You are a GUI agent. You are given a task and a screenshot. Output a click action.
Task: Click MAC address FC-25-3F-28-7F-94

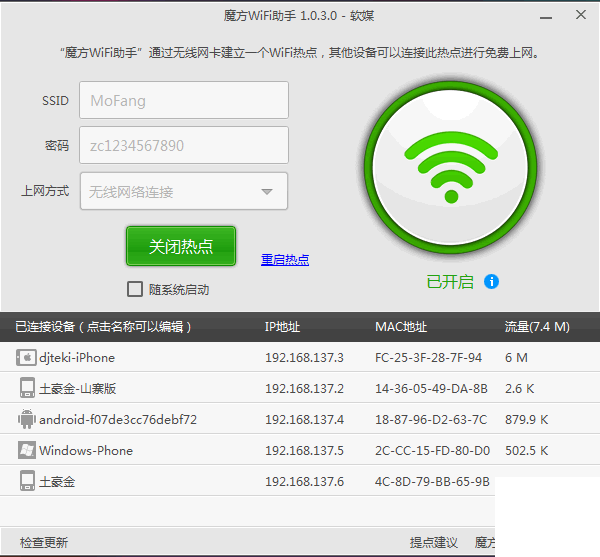tap(428, 357)
